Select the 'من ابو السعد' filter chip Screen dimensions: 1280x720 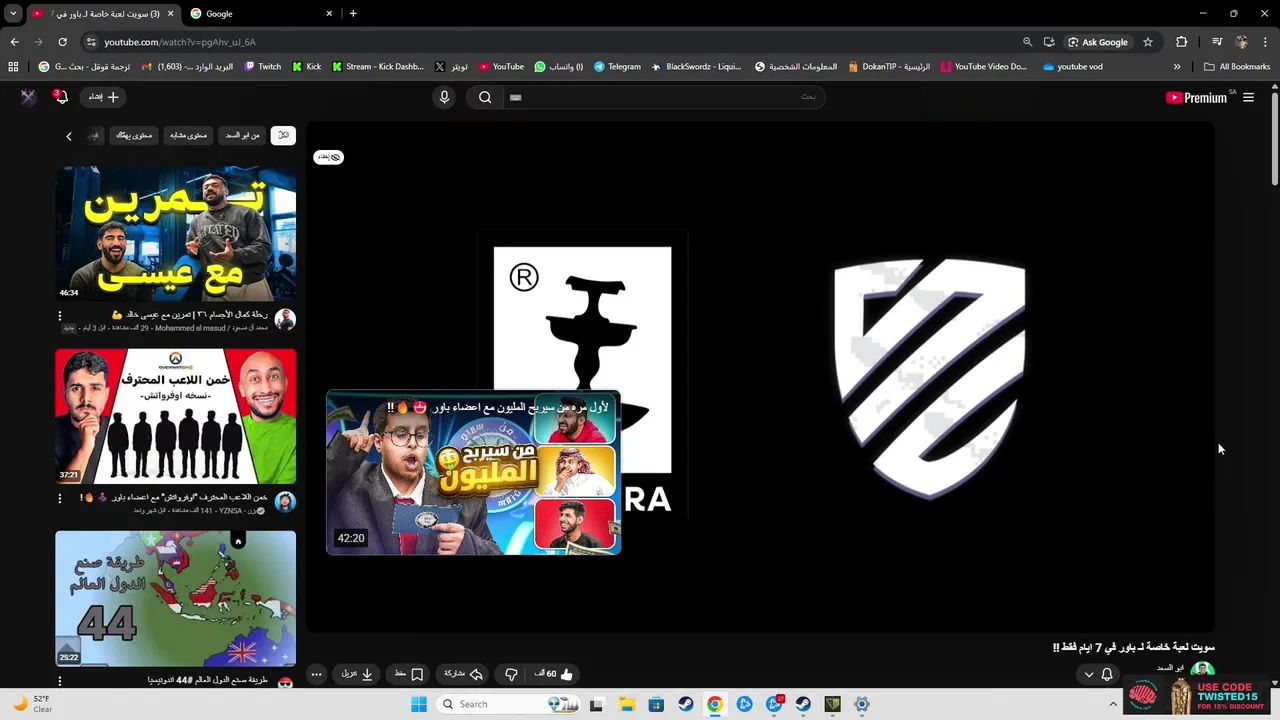[242, 135]
